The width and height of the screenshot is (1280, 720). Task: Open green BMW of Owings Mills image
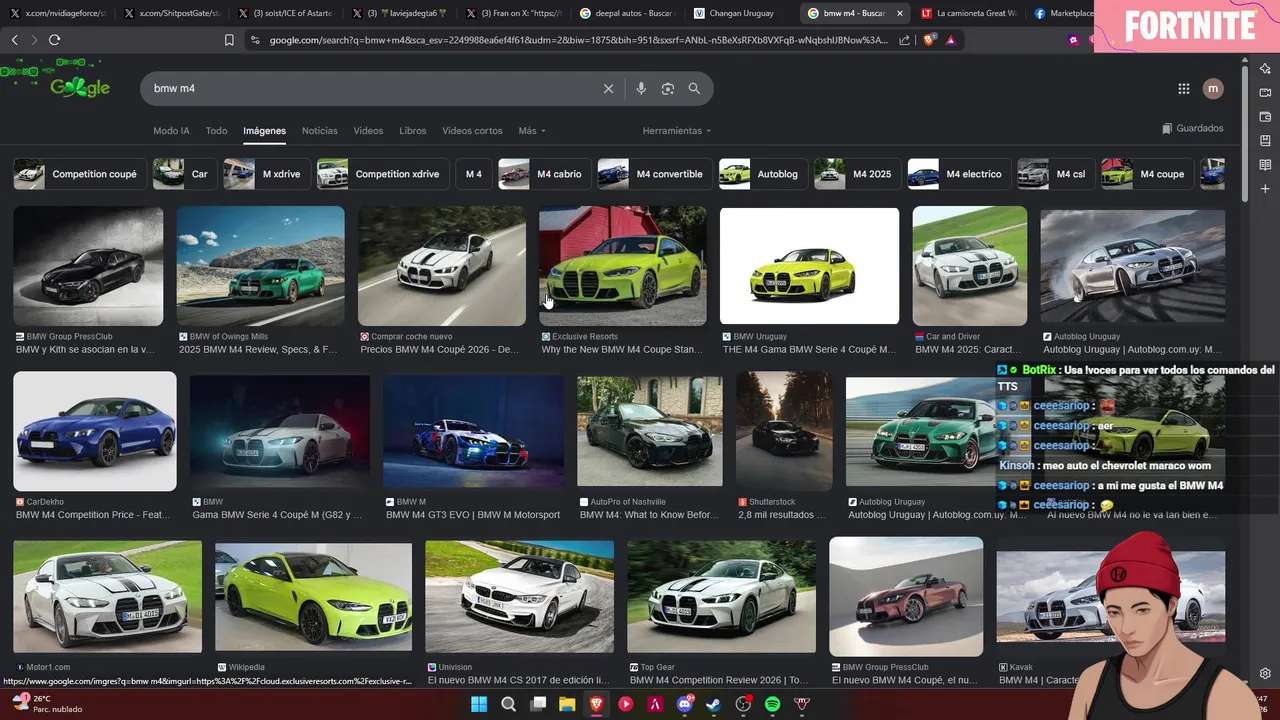[261, 266]
